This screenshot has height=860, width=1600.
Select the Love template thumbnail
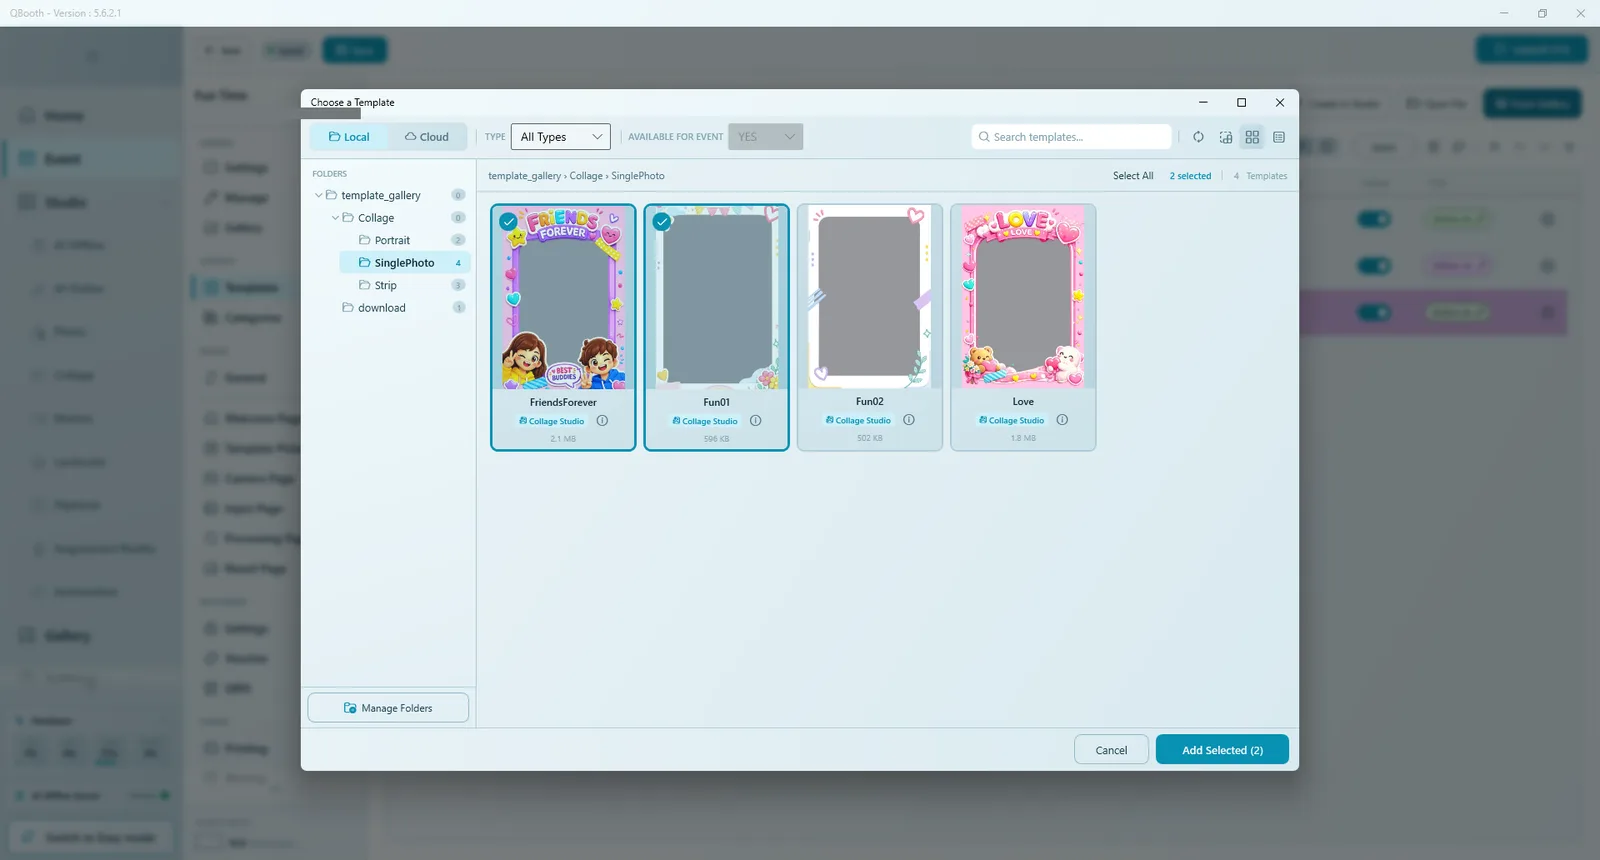coord(1023,297)
